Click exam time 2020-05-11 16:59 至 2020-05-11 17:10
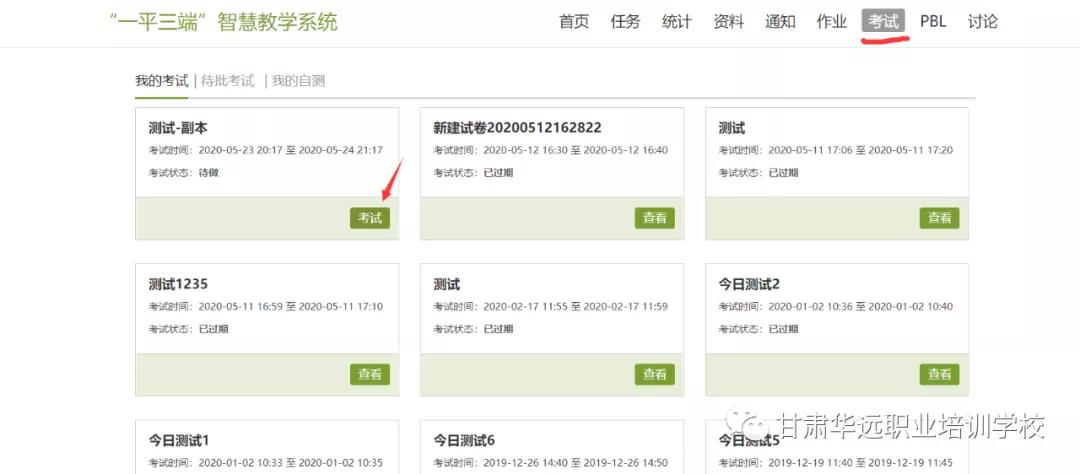 click(x=291, y=307)
